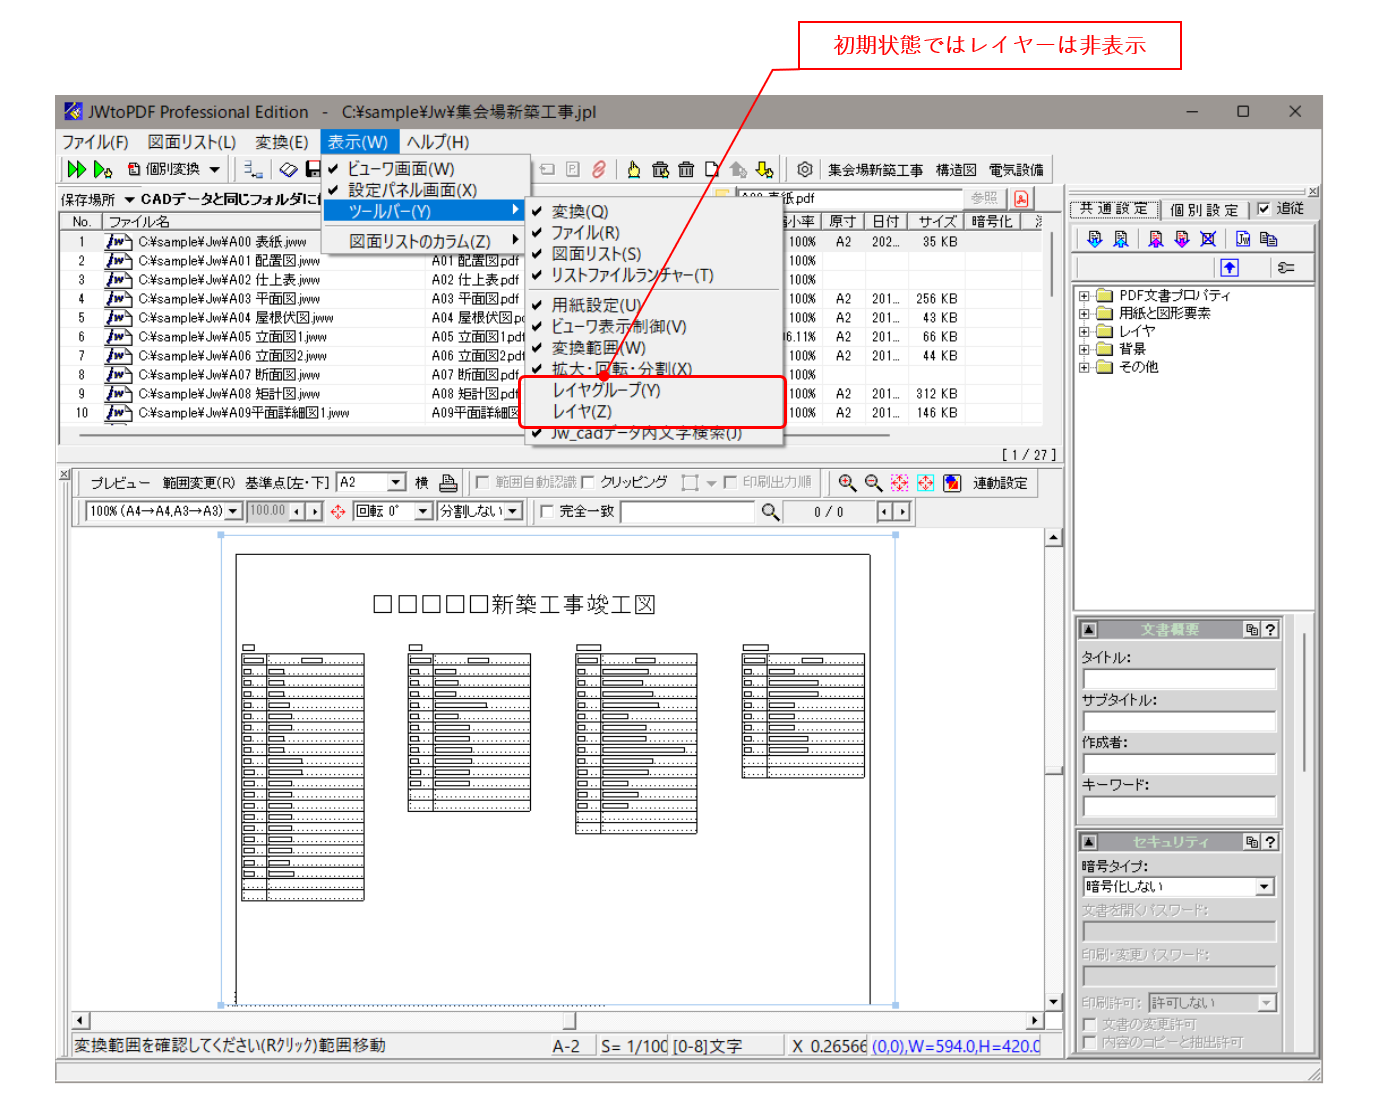
Task: Toggle the 追従 checkbox
Action: 1264,209
